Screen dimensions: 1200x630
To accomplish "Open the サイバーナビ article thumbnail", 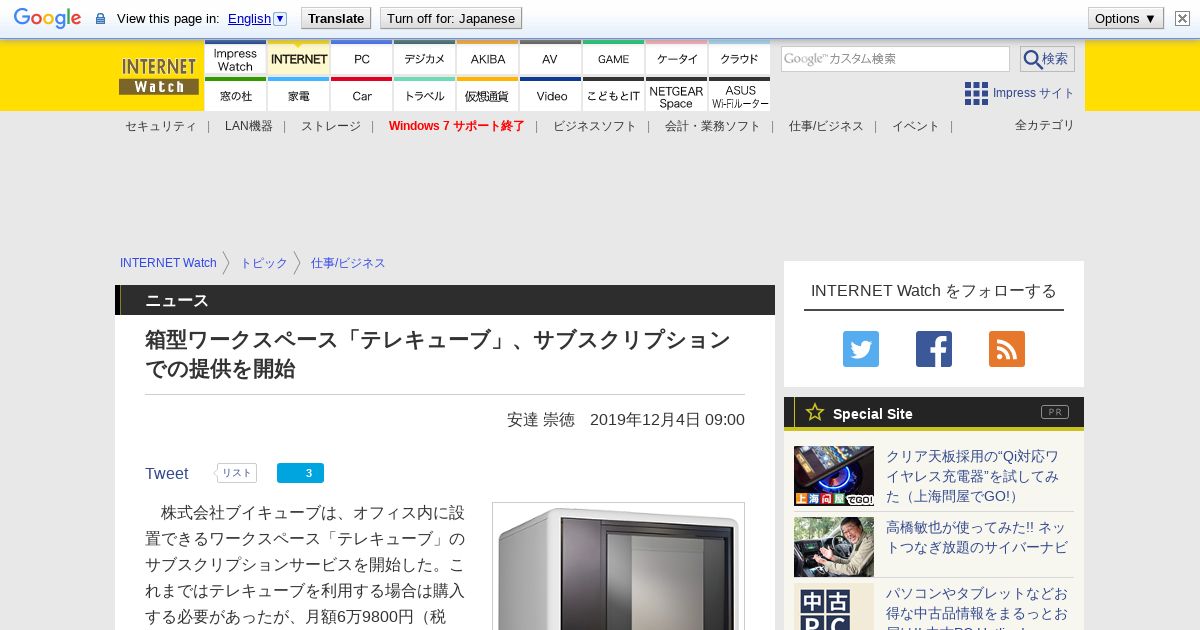I will (x=834, y=547).
